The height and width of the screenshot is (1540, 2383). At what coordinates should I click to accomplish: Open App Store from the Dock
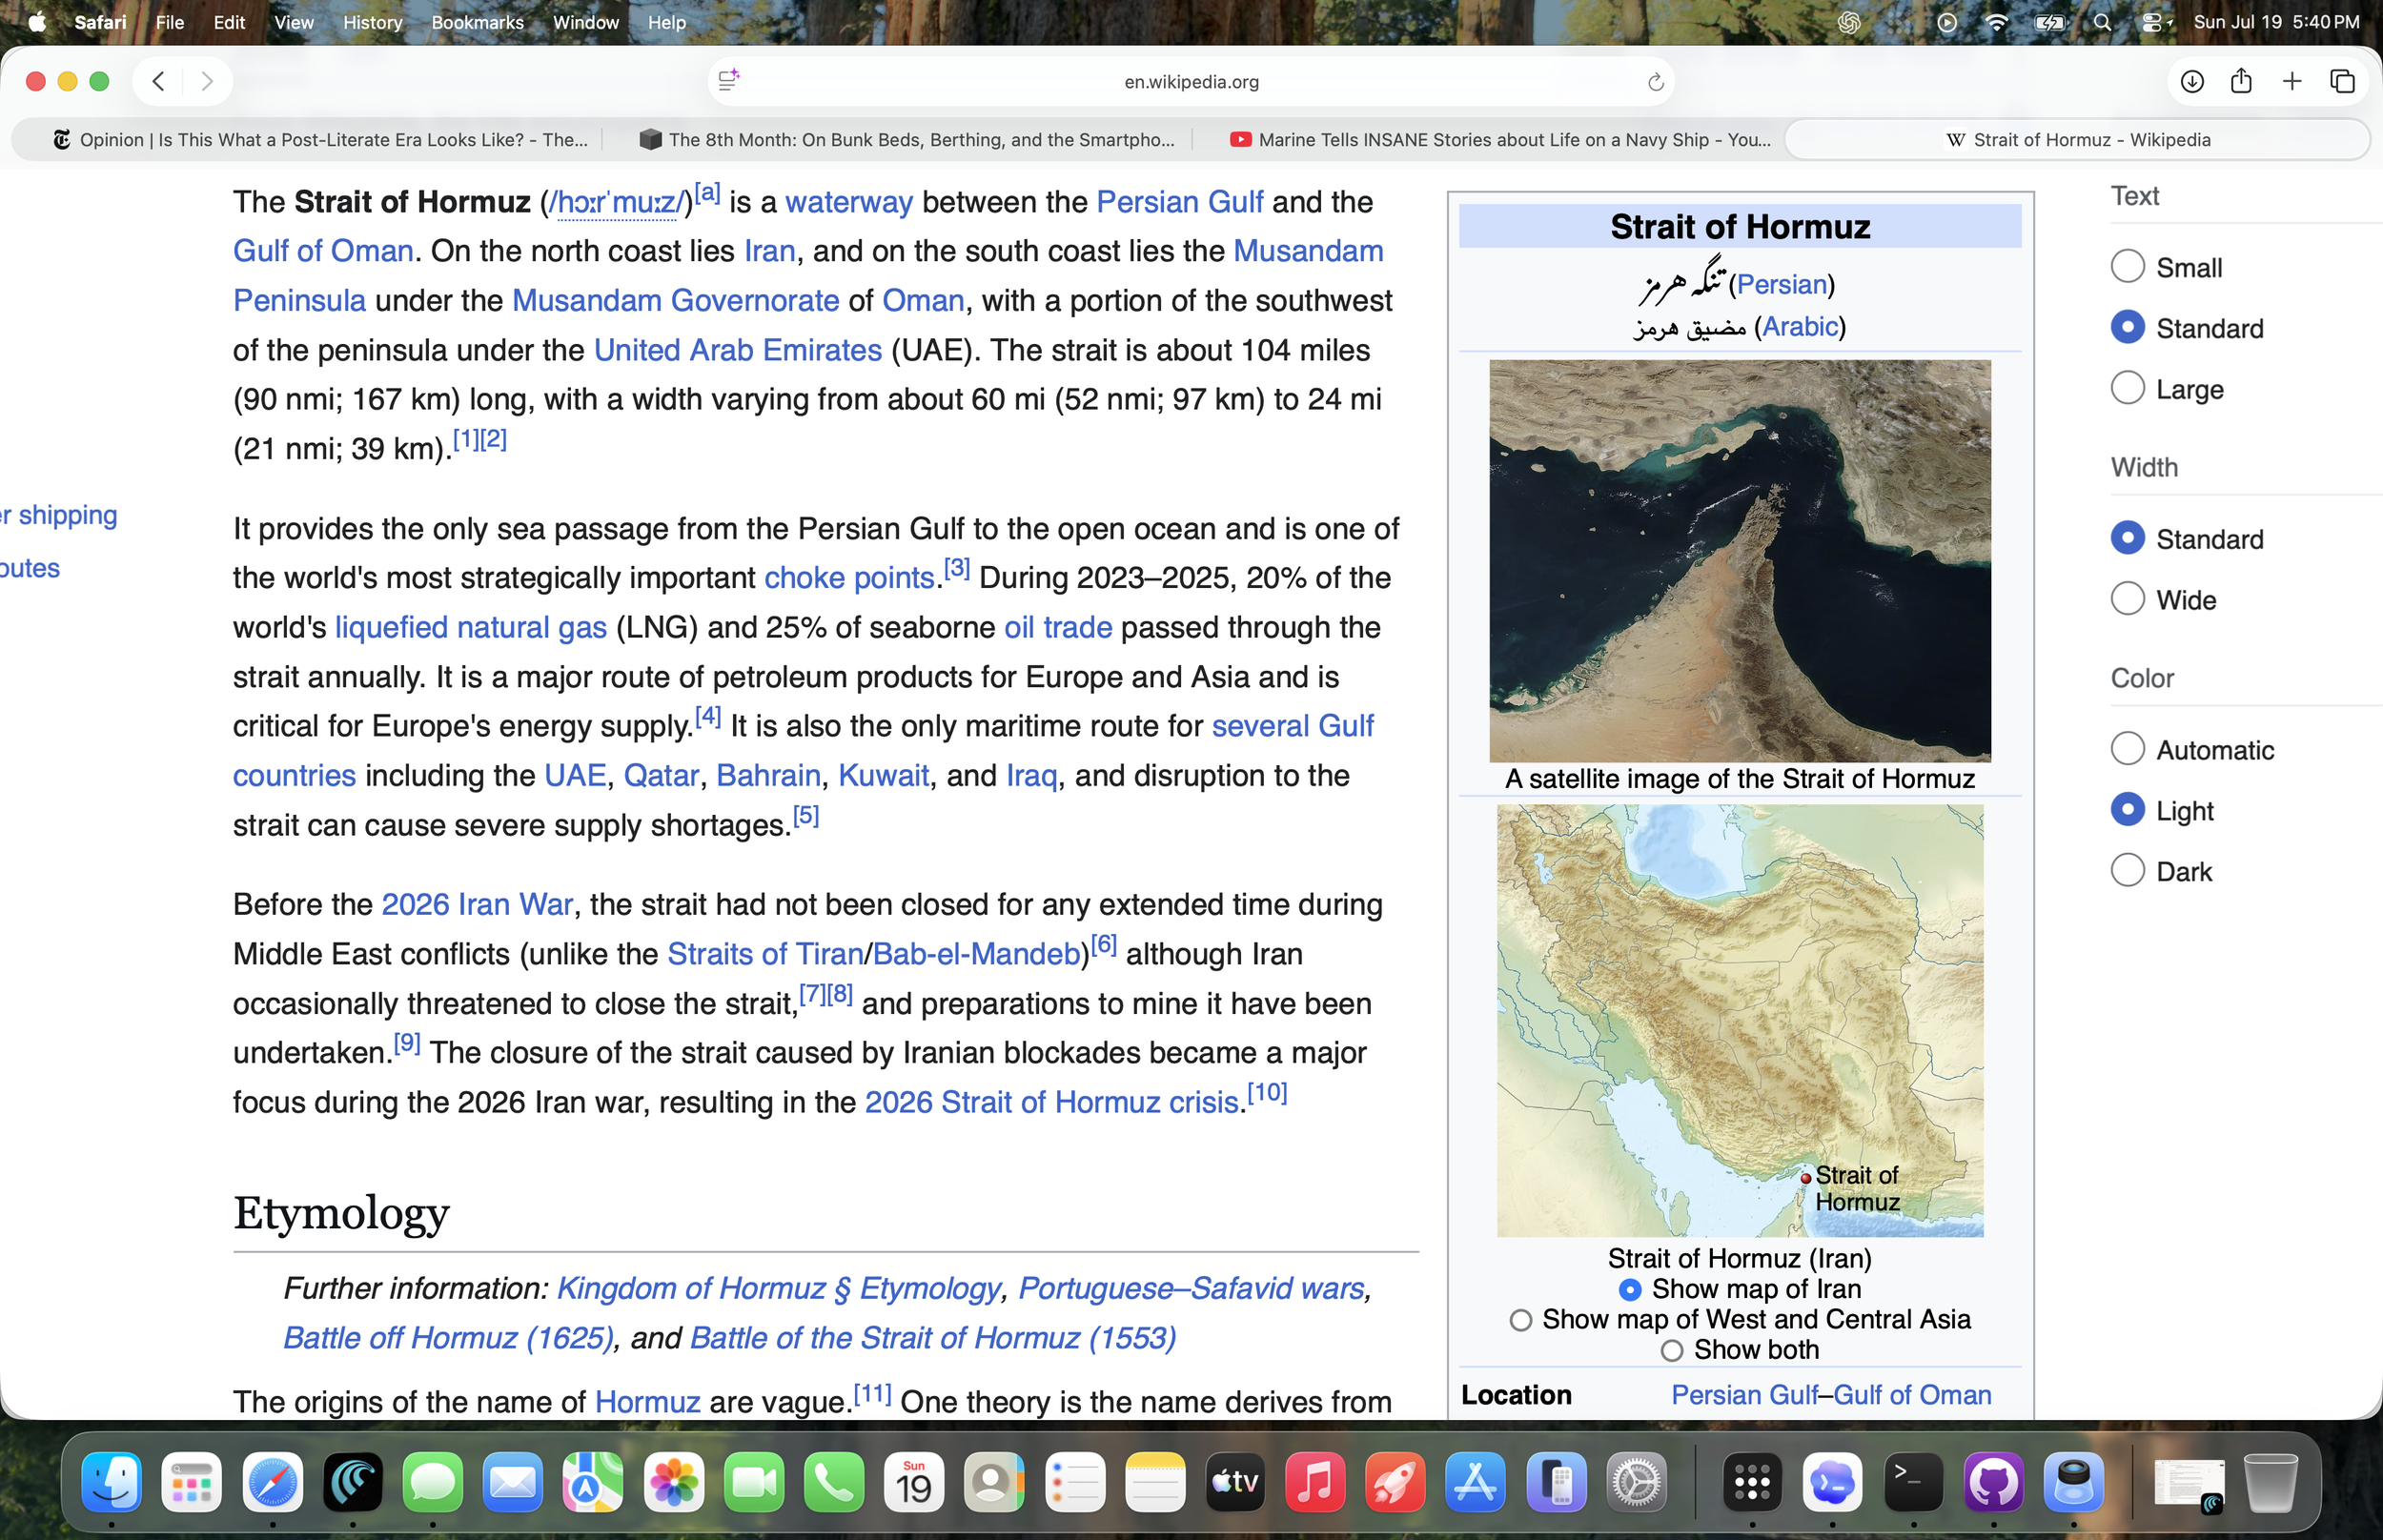[1476, 1482]
